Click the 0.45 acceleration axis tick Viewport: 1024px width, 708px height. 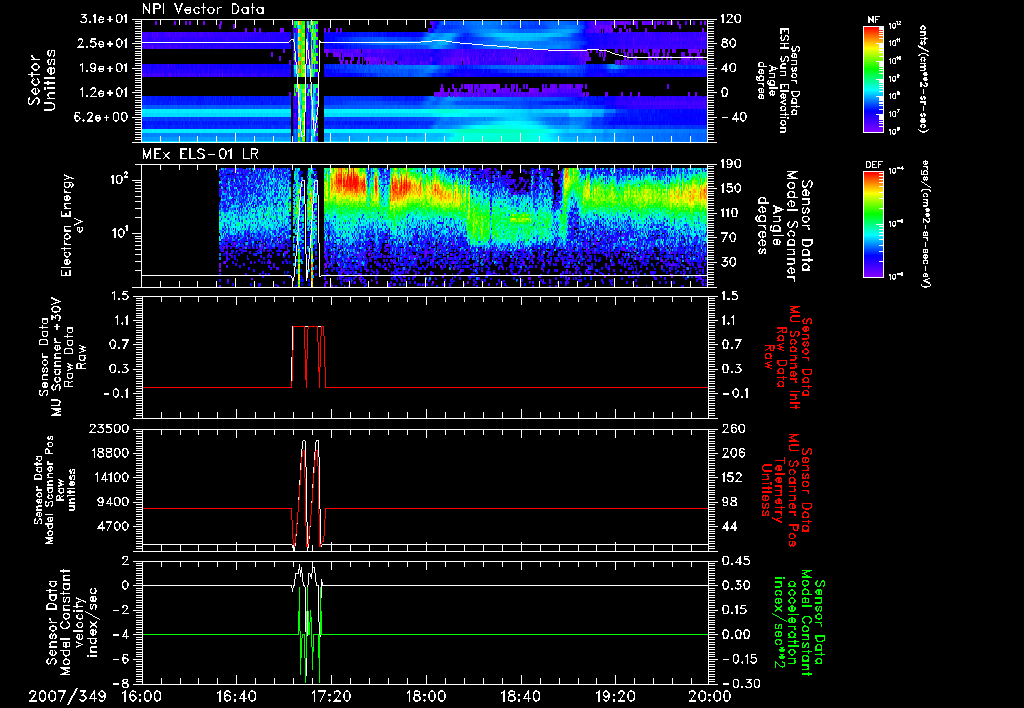pos(735,561)
